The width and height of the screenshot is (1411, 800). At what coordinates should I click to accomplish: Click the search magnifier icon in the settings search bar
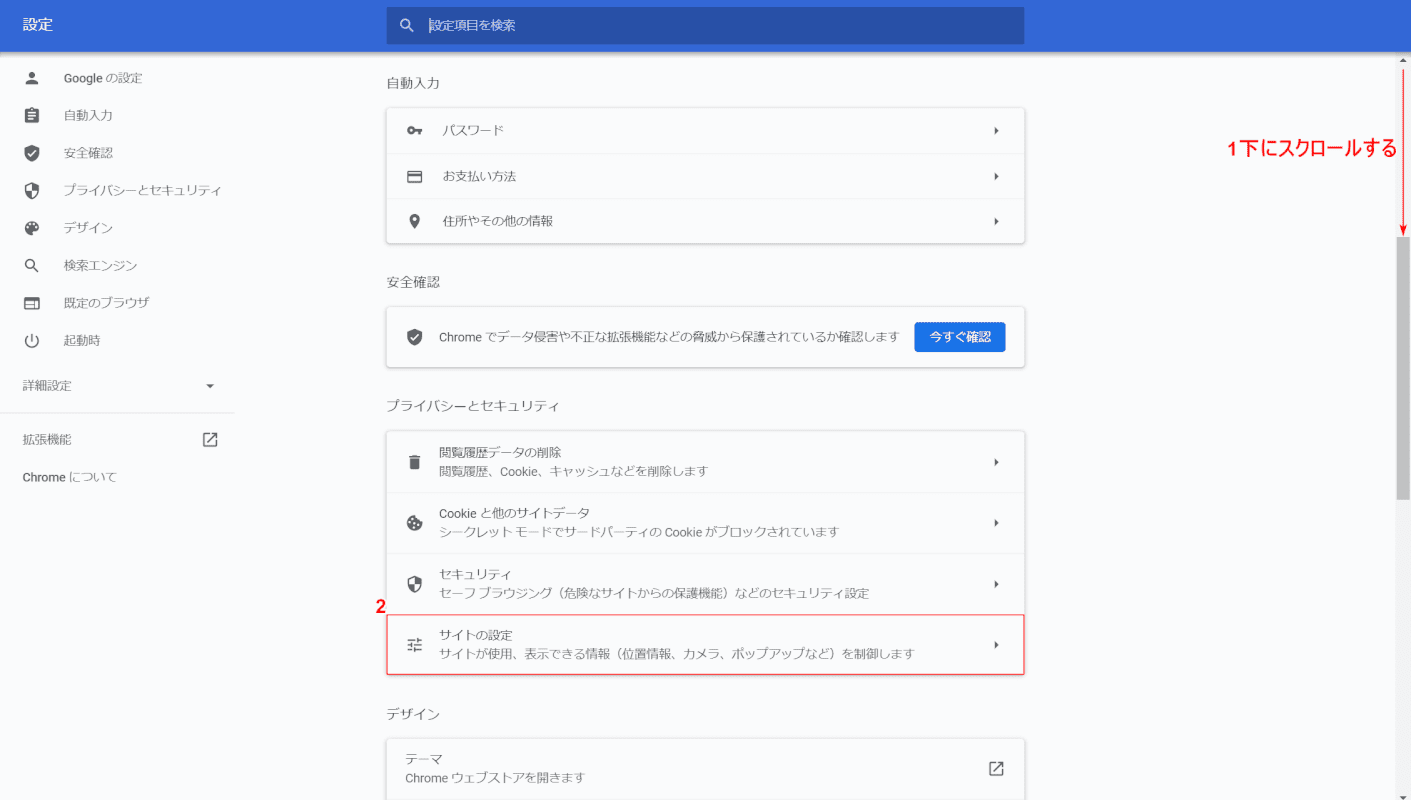[406, 25]
